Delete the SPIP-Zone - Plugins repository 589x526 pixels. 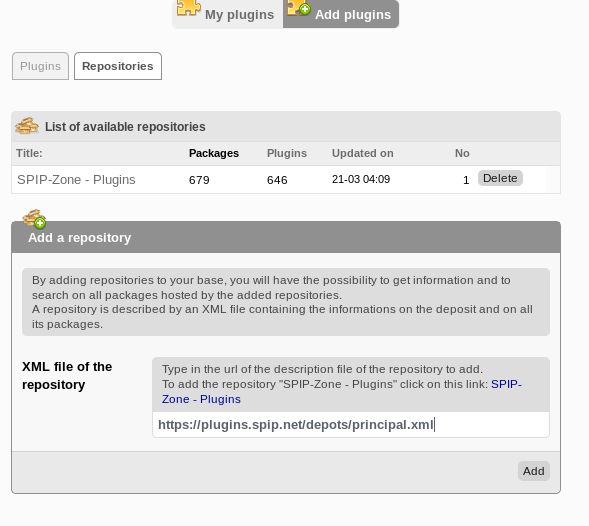point(500,178)
